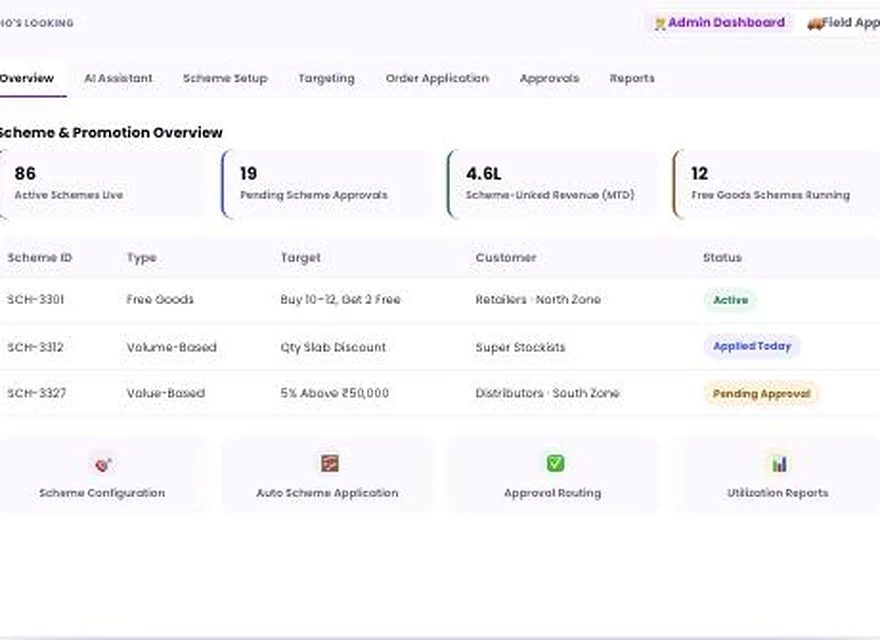Switch to the Approvals tab
The height and width of the screenshot is (640, 880).
[549, 79]
